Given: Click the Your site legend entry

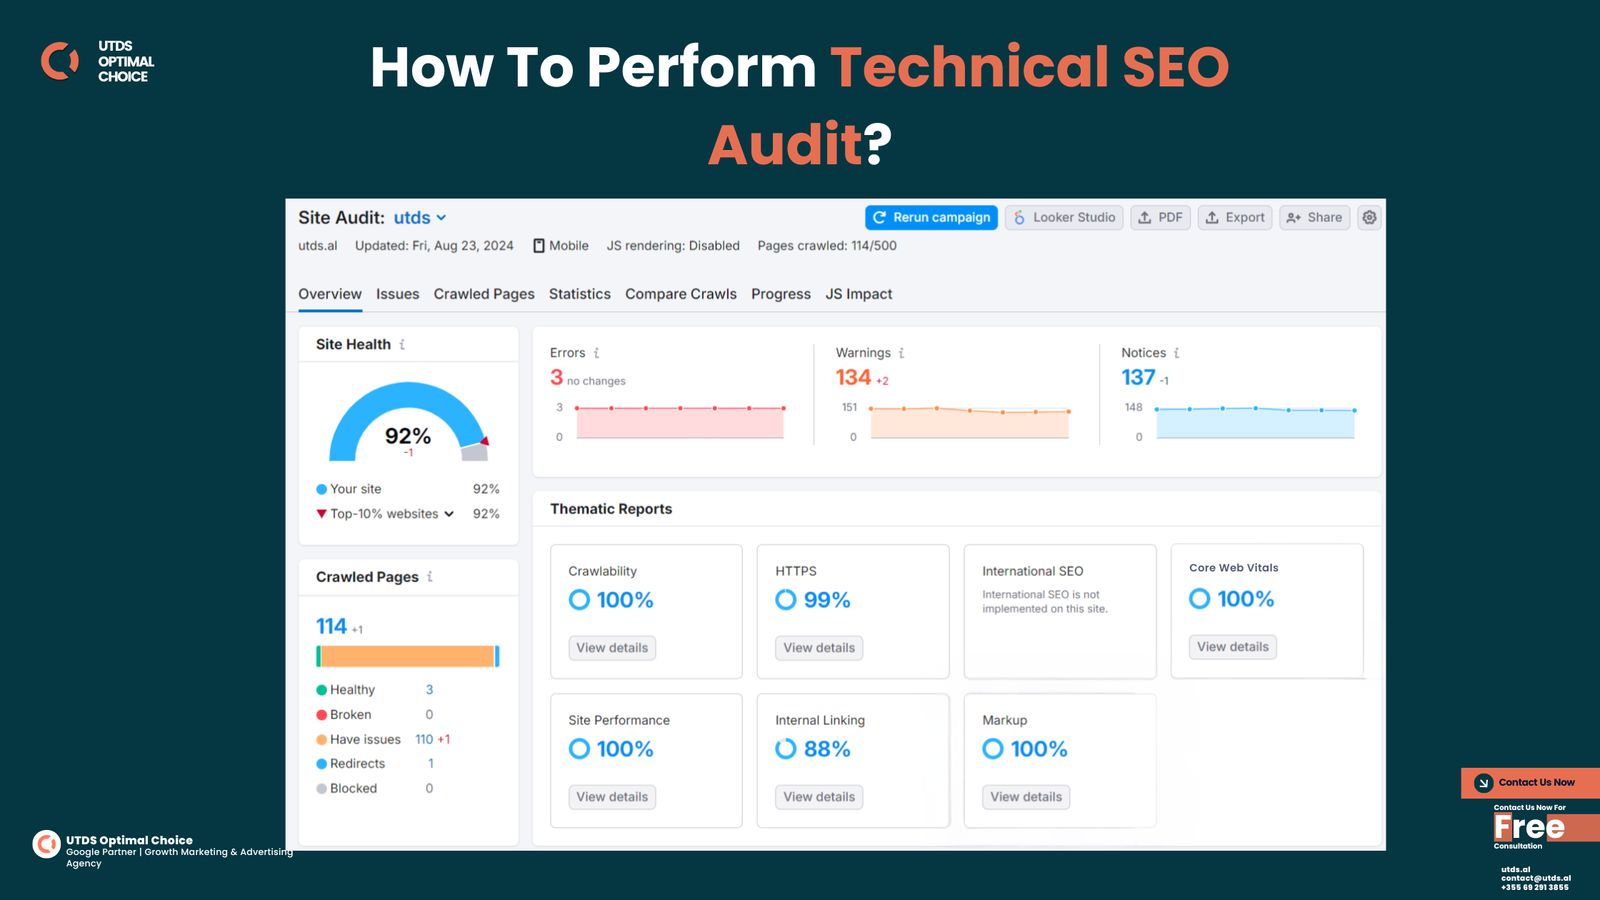Looking at the screenshot, I should pyautogui.click(x=349, y=489).
